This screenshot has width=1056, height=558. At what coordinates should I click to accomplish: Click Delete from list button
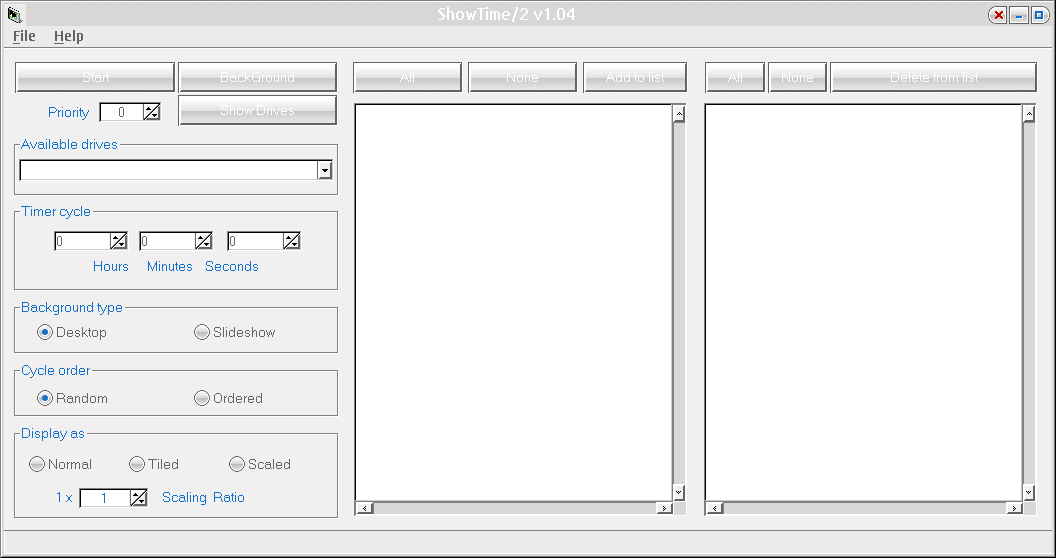click(933, 77)
